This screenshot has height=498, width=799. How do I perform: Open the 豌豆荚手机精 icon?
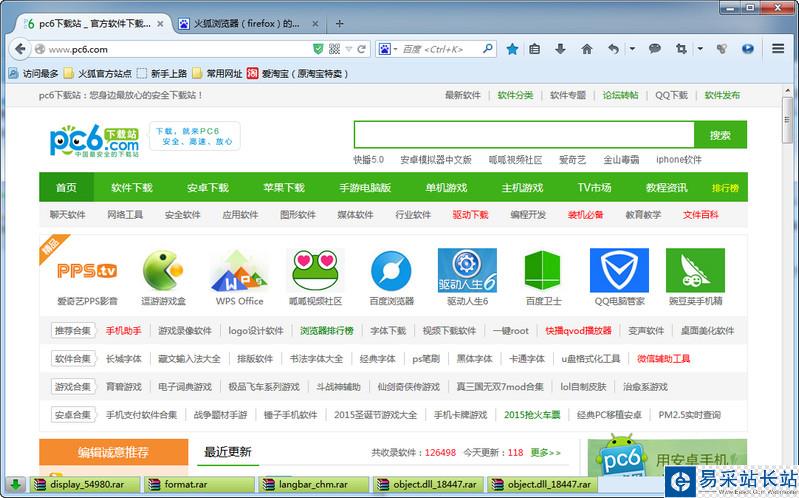[695, 270]
